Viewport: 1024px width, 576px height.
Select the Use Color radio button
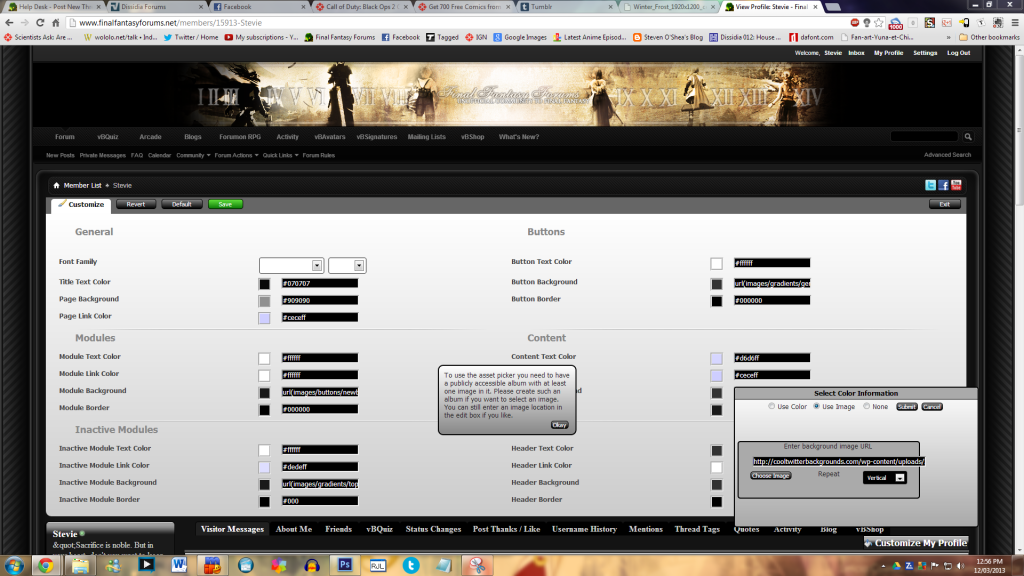click(x=771, y=406)
